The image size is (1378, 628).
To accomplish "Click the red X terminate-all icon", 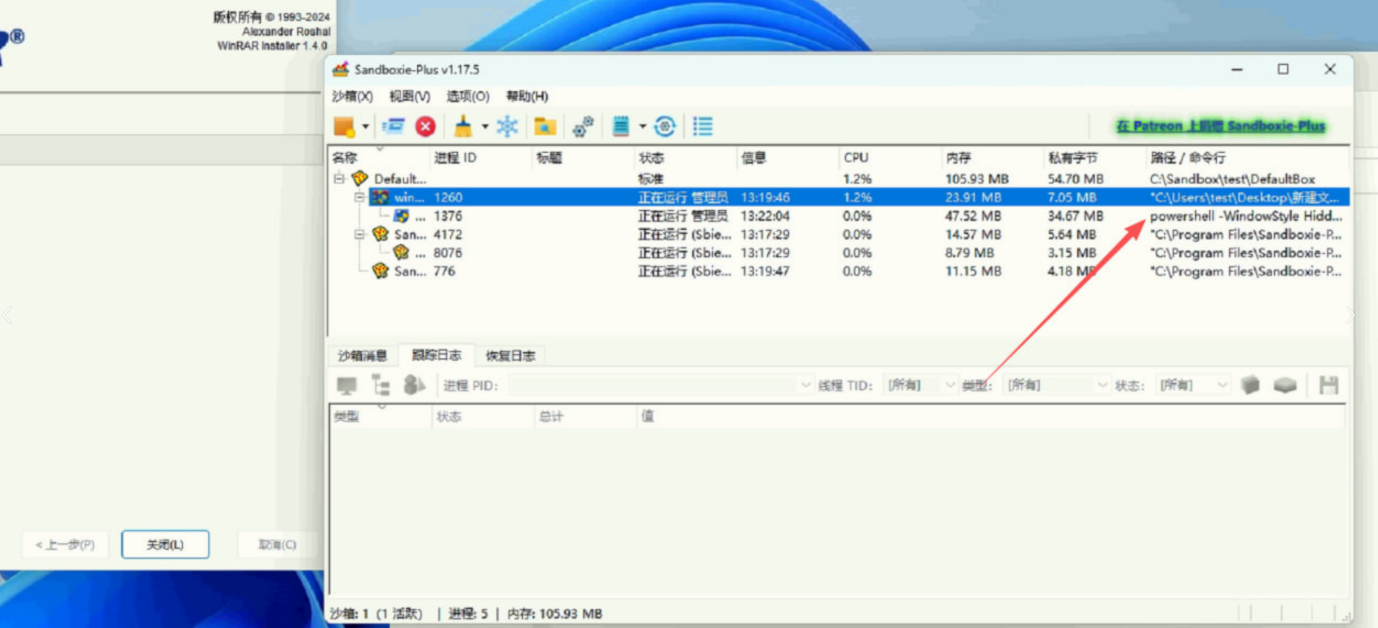I will pyautogui.click(x=426, y=126).
